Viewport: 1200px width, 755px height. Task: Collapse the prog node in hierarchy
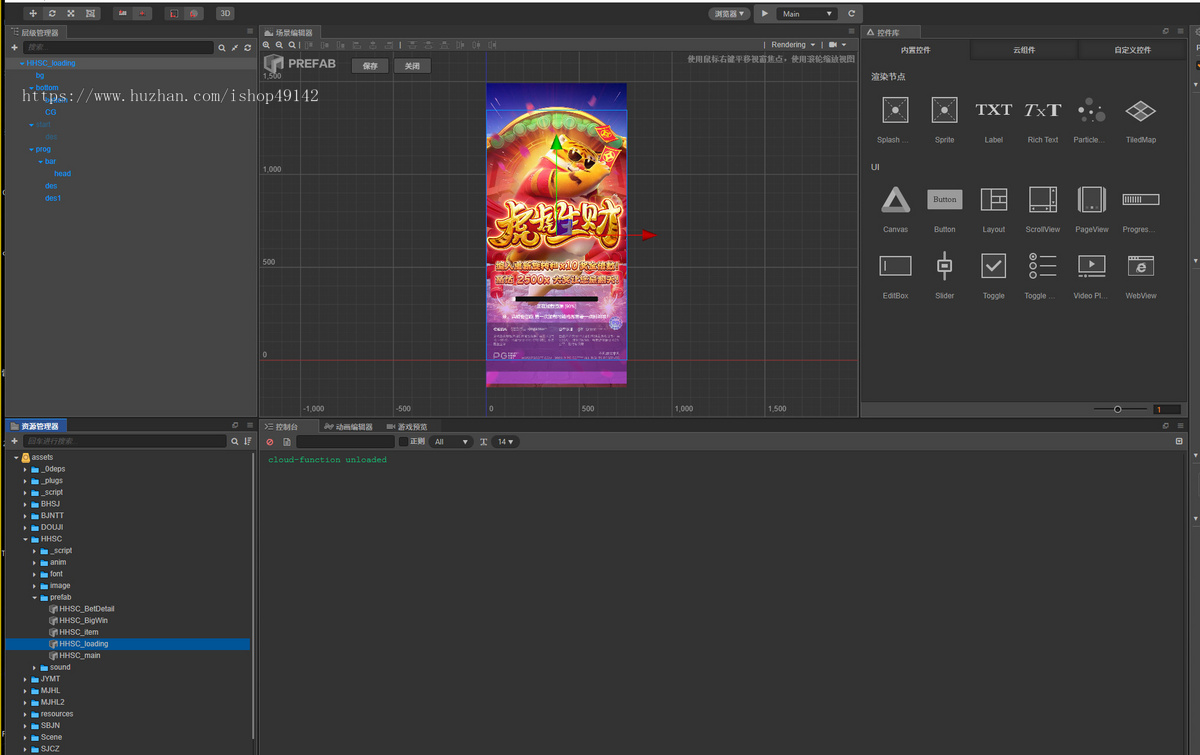click(x=32, y=149)
